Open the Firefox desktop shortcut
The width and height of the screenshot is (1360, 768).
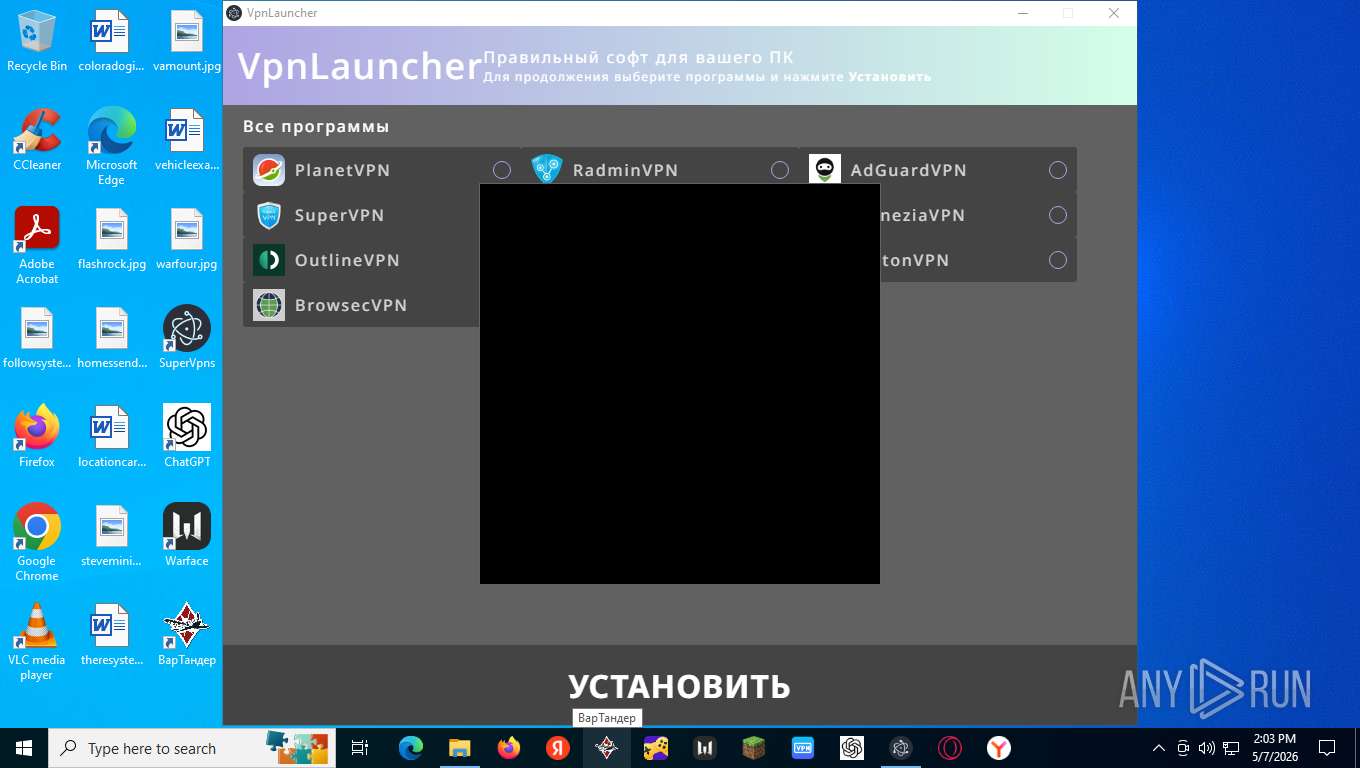[x=37, y=437]
